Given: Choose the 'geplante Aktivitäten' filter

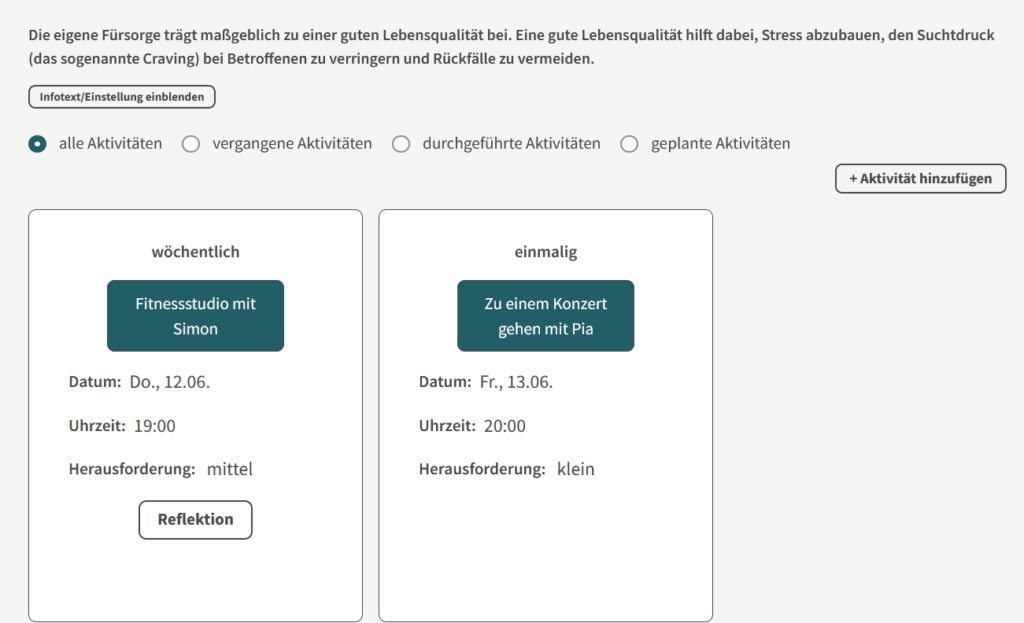Looking at the screenshot, I should click(x=629, y=144).
